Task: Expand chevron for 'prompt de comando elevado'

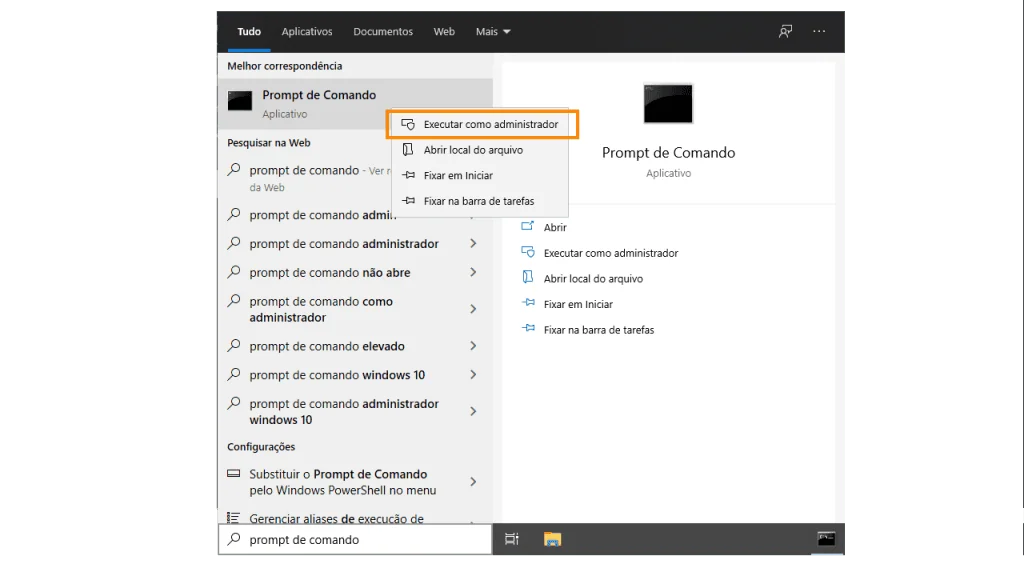Action: click(473, 346)
